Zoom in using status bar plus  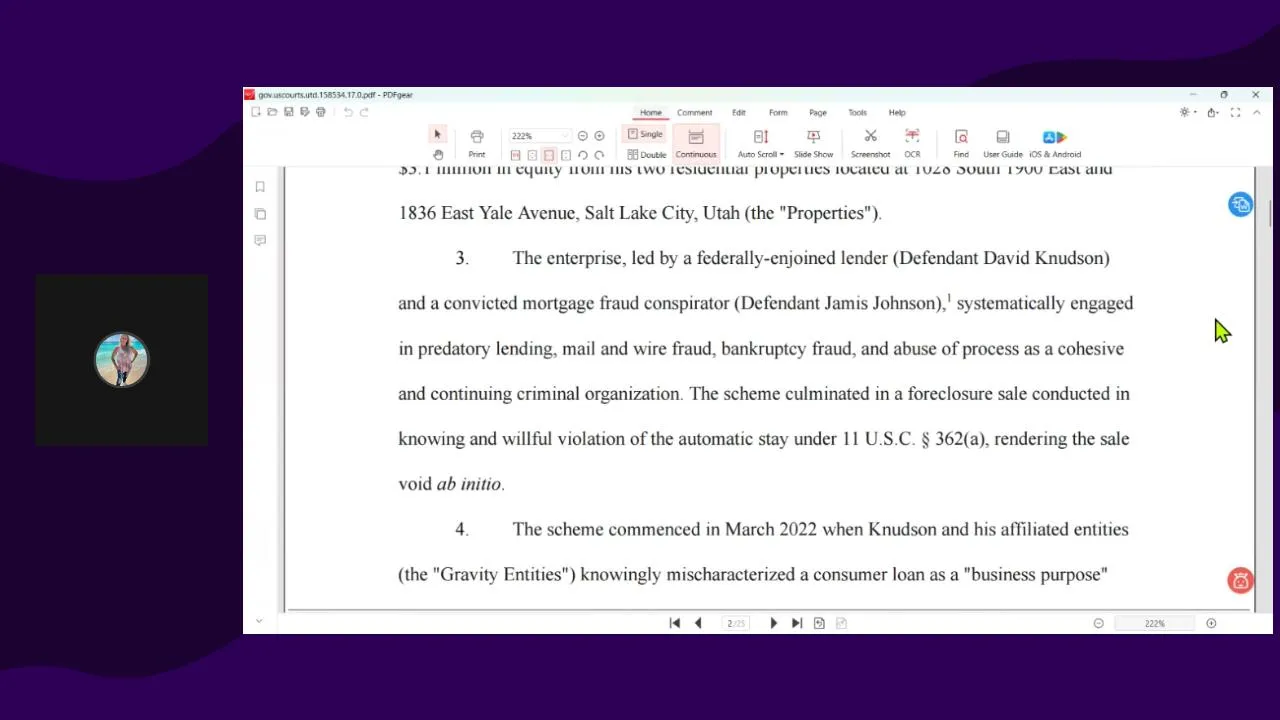pyautogui.click(x=1211, y=623)
